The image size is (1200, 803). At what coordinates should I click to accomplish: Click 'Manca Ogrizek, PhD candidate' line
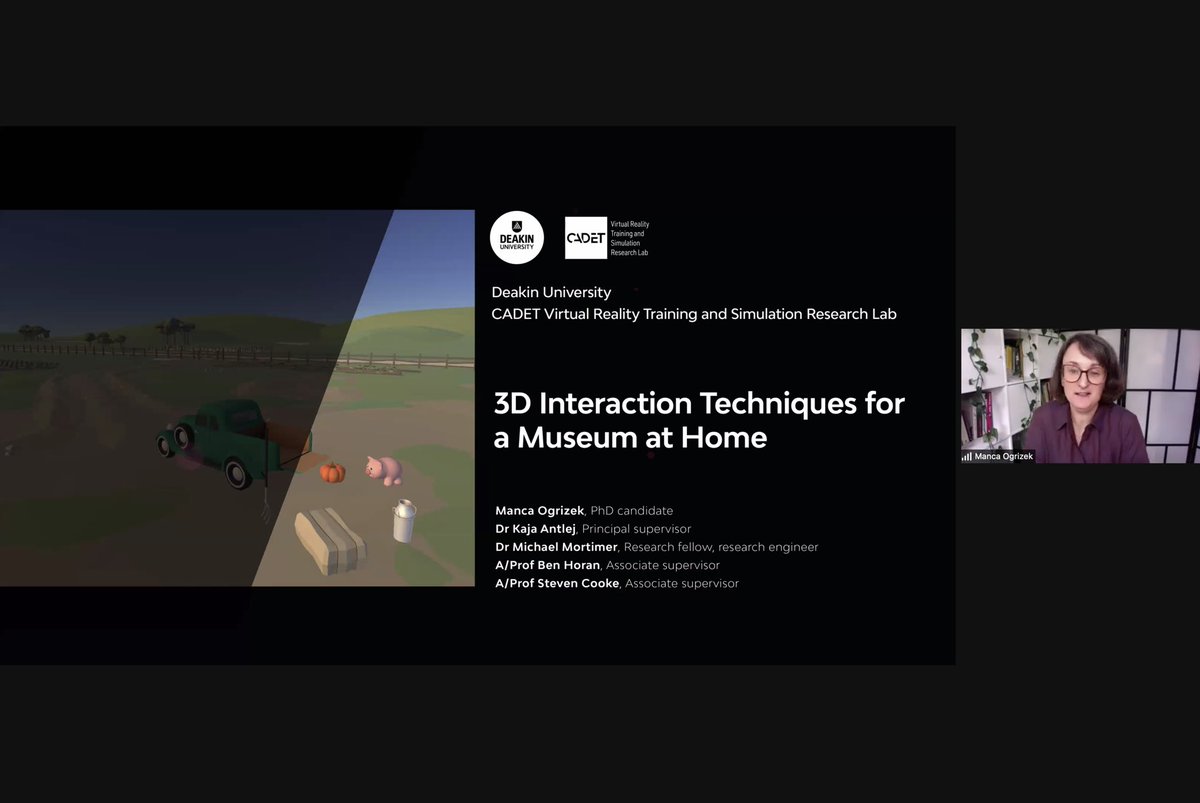point(584,511)
